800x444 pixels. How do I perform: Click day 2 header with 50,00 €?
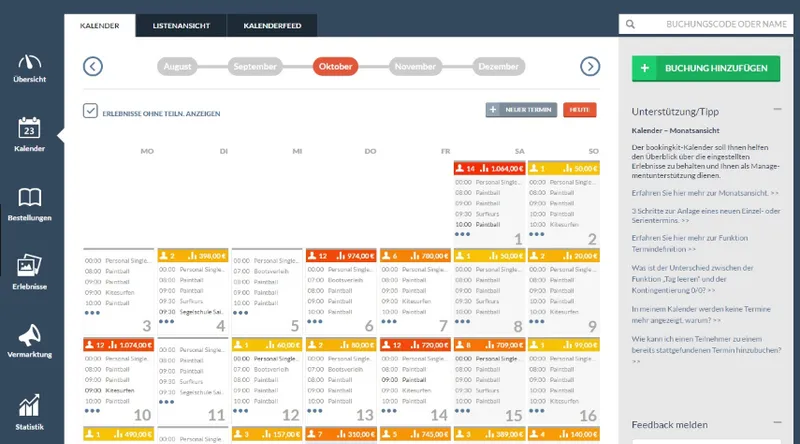564,168
